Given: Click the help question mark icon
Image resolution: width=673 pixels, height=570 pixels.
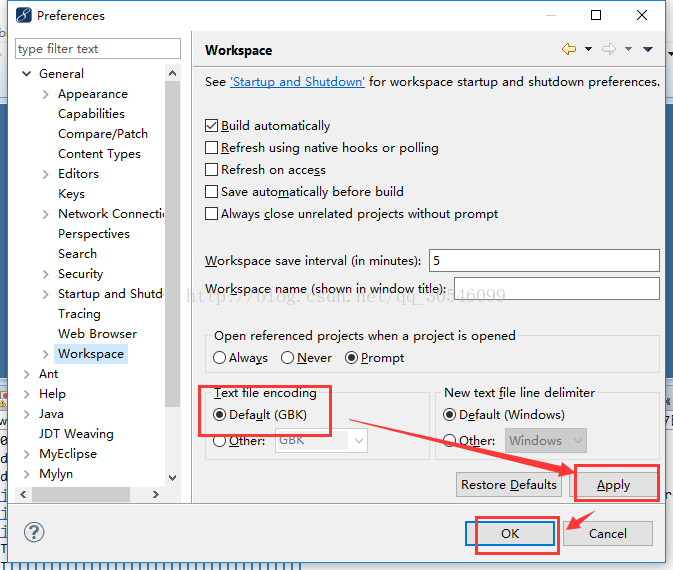Looking at the screenshot, I should [x=34, y=532].
